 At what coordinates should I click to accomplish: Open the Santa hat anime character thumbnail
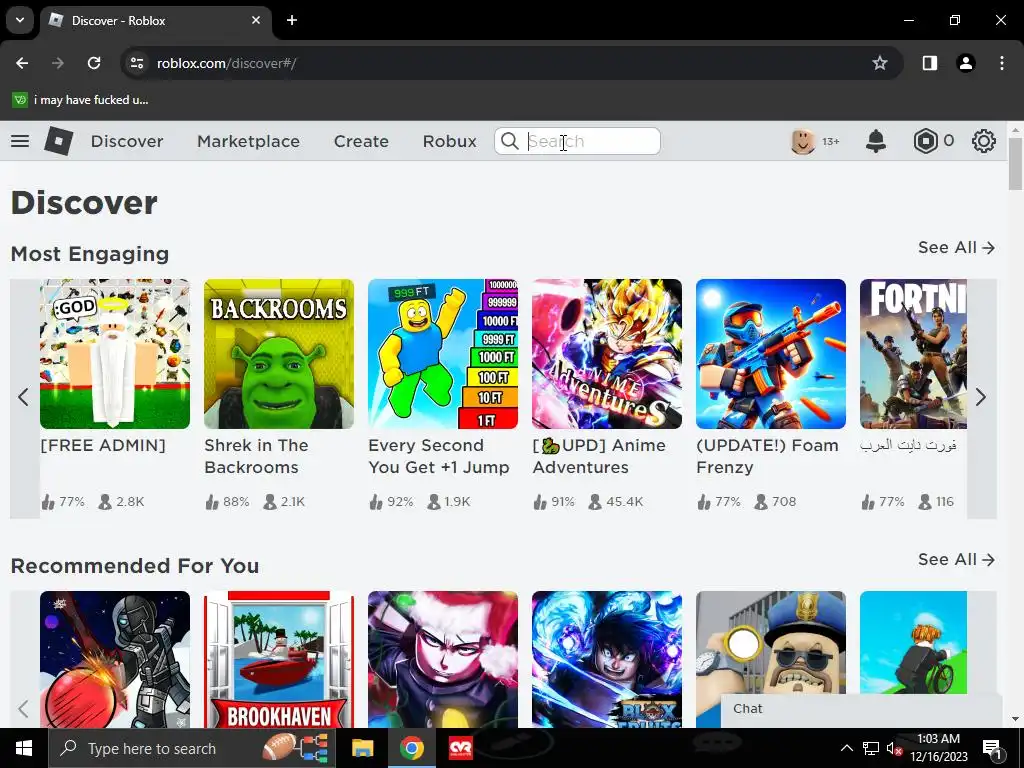[443, 660]
